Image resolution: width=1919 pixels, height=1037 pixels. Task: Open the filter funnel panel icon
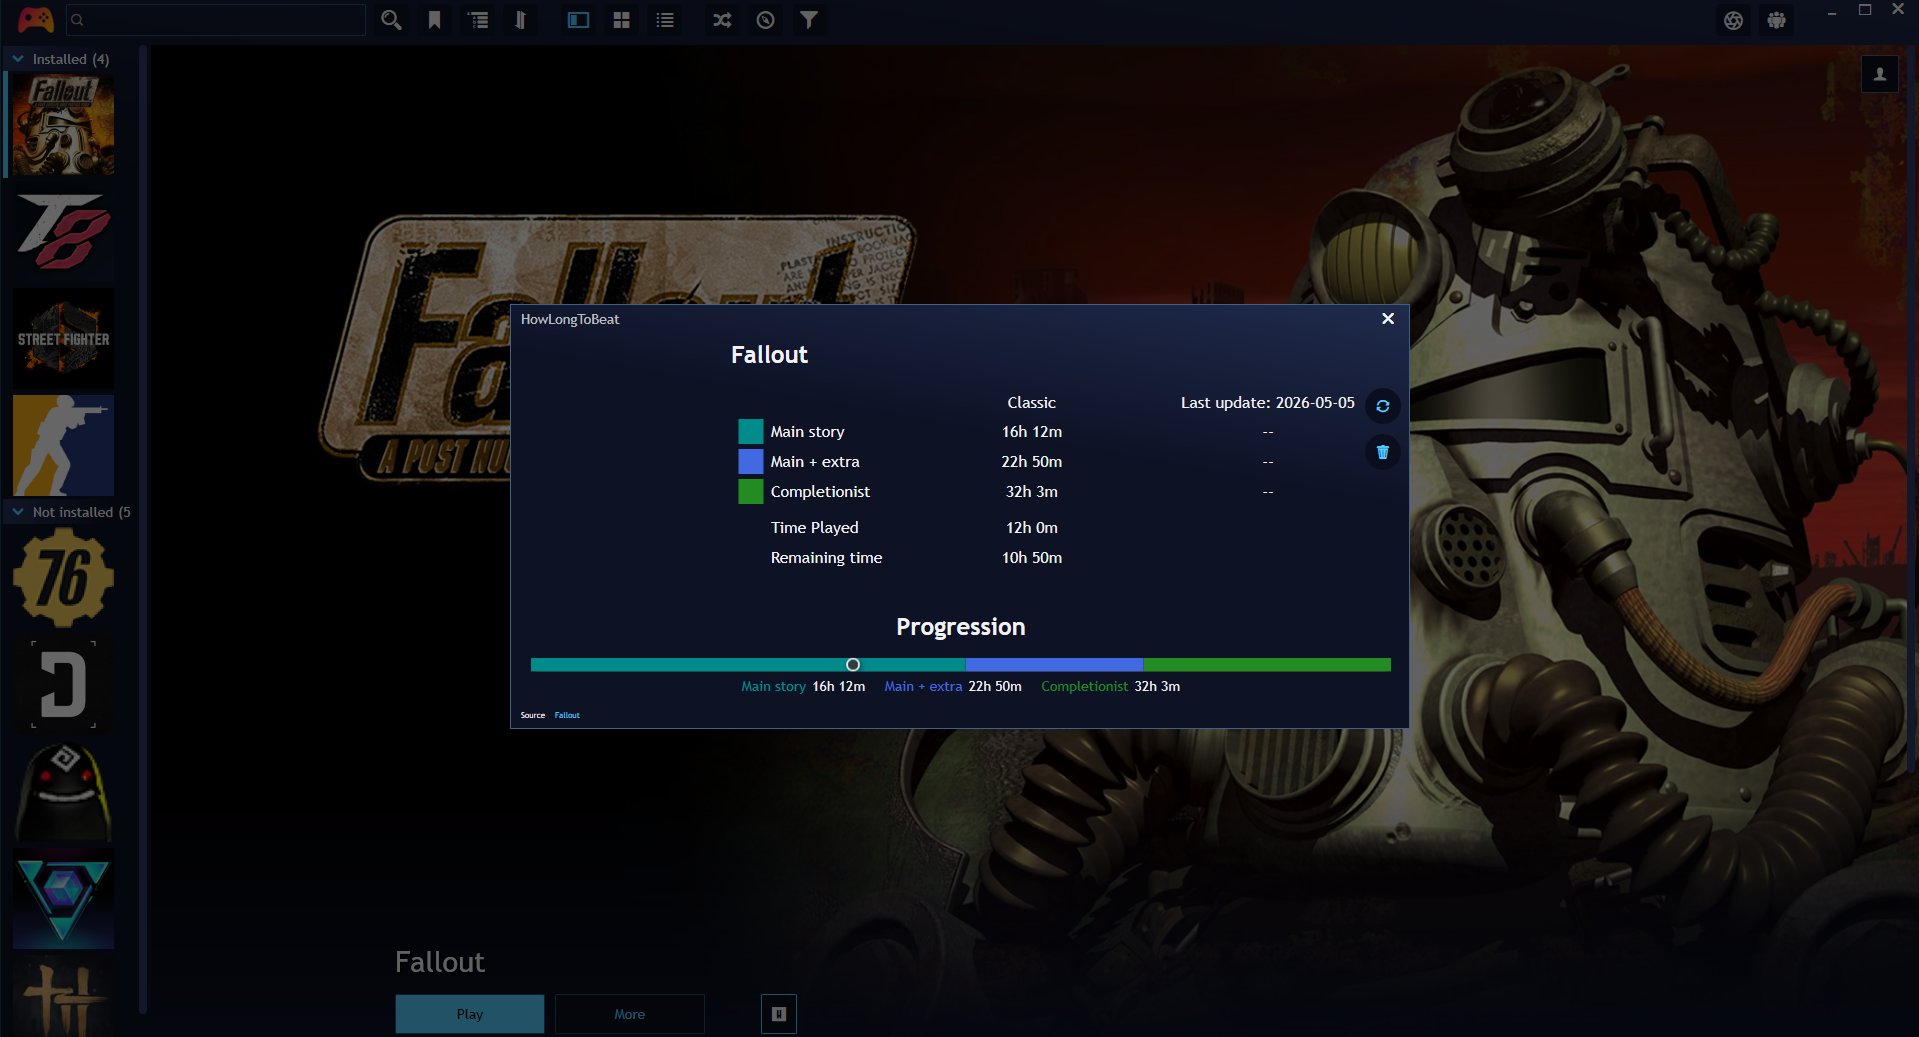(809, 20)
